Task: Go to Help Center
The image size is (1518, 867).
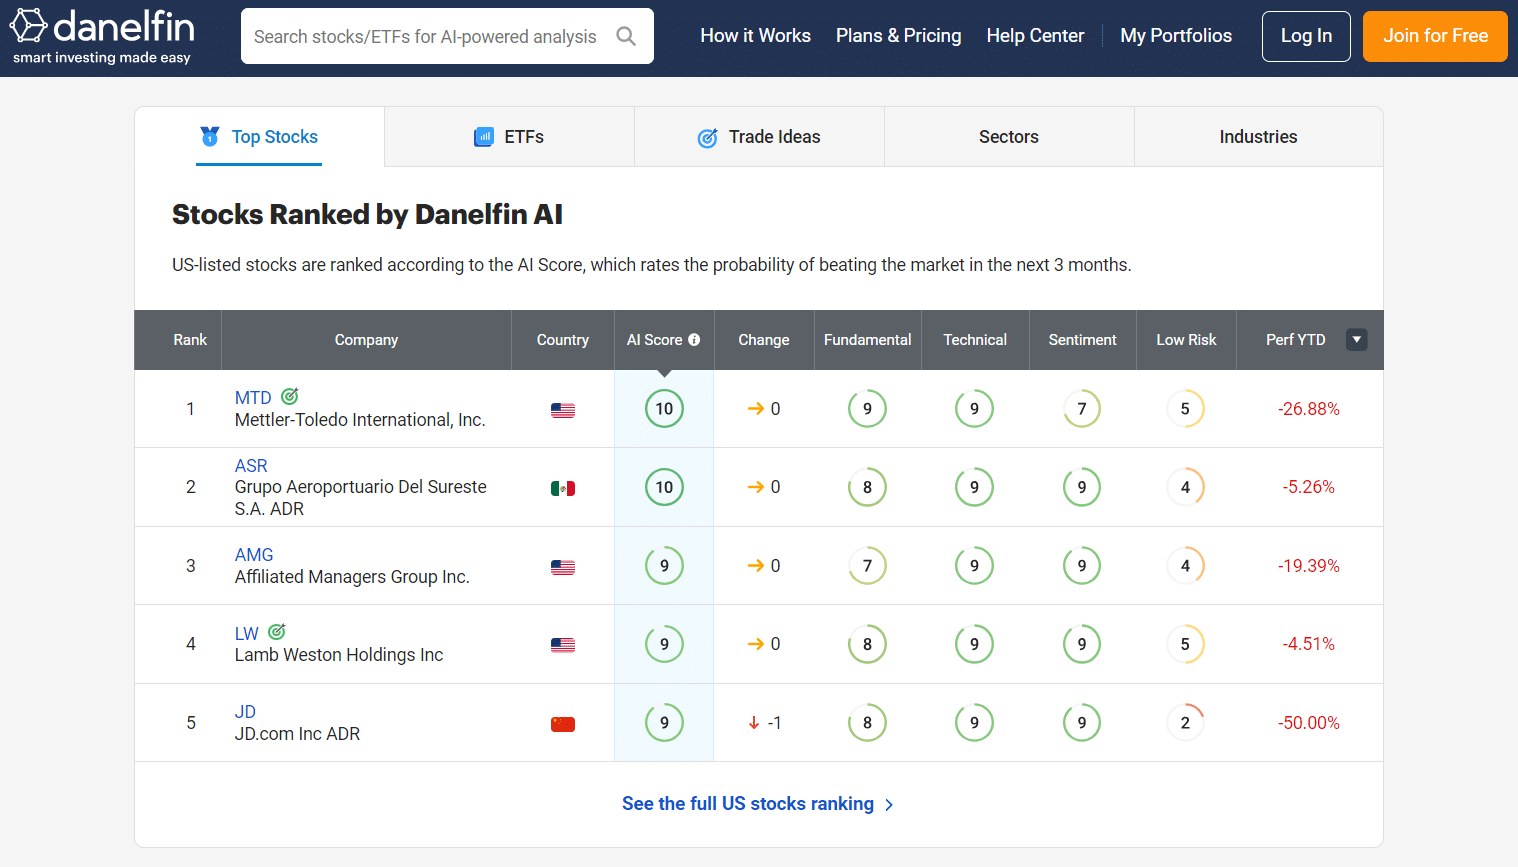Action: pyautogui.click(x=1035, y=36)
